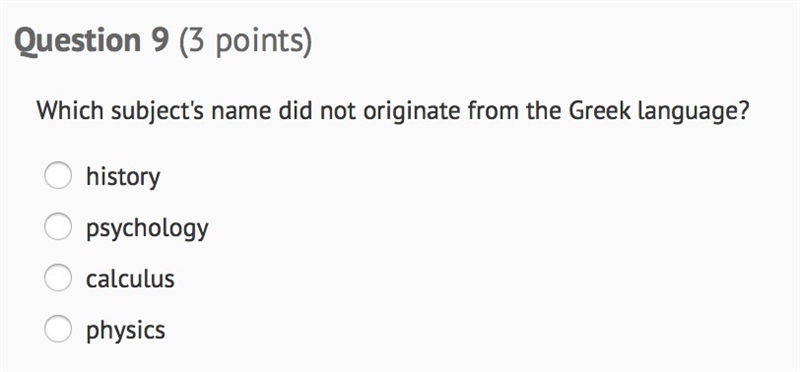Choose the psychology radio option

point(58,227)
